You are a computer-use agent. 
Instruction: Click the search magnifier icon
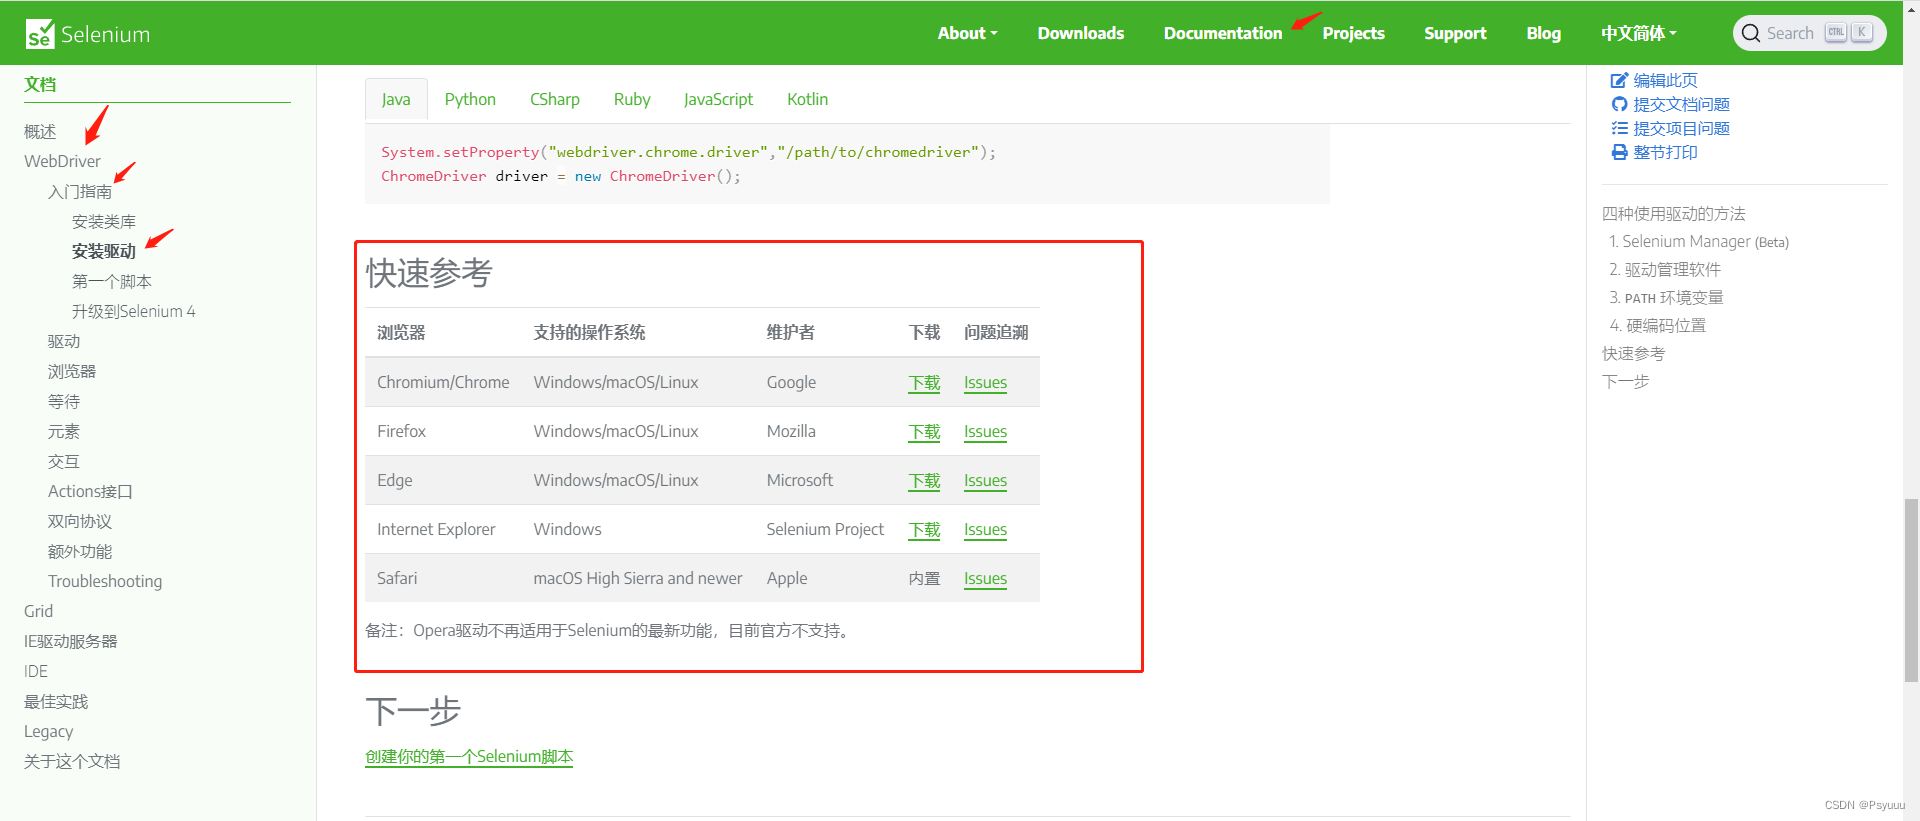click(1751, 33)
